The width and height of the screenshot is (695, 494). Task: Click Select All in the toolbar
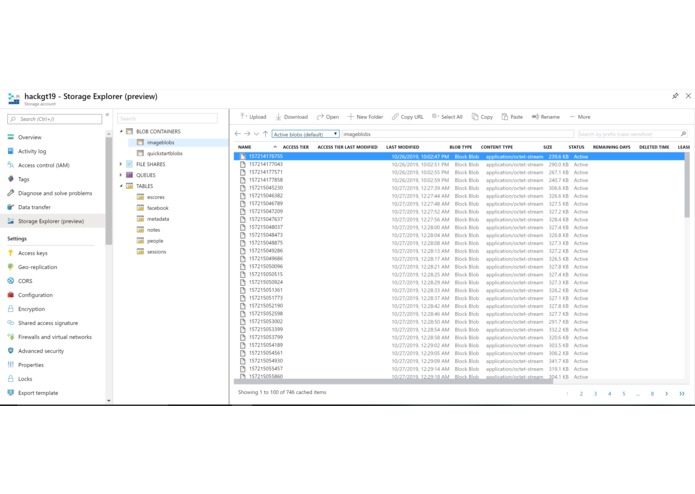click(x=447, y=117)
